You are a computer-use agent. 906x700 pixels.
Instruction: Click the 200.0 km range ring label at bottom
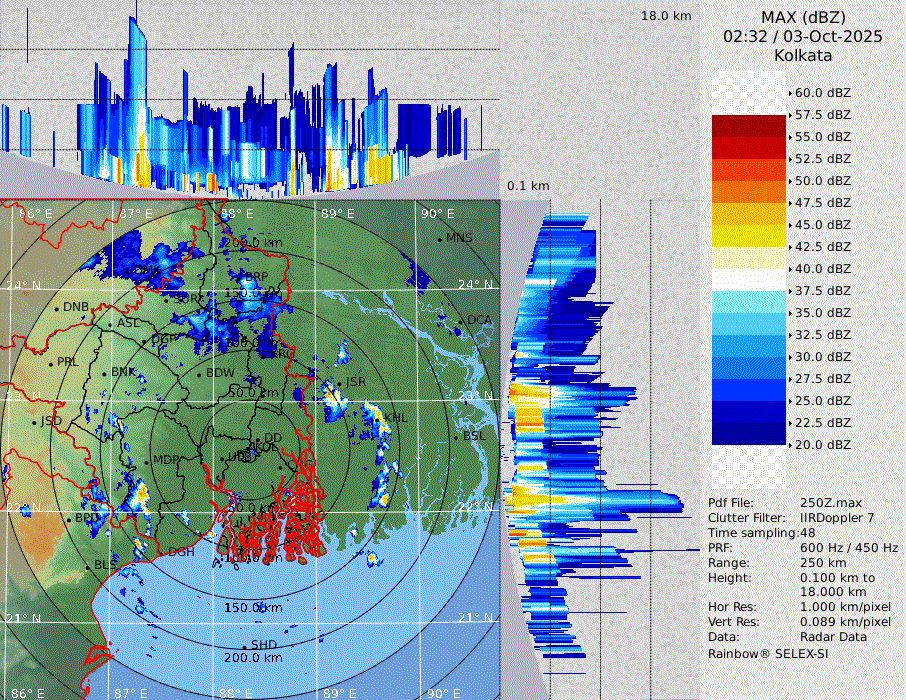tap(252, 658)
